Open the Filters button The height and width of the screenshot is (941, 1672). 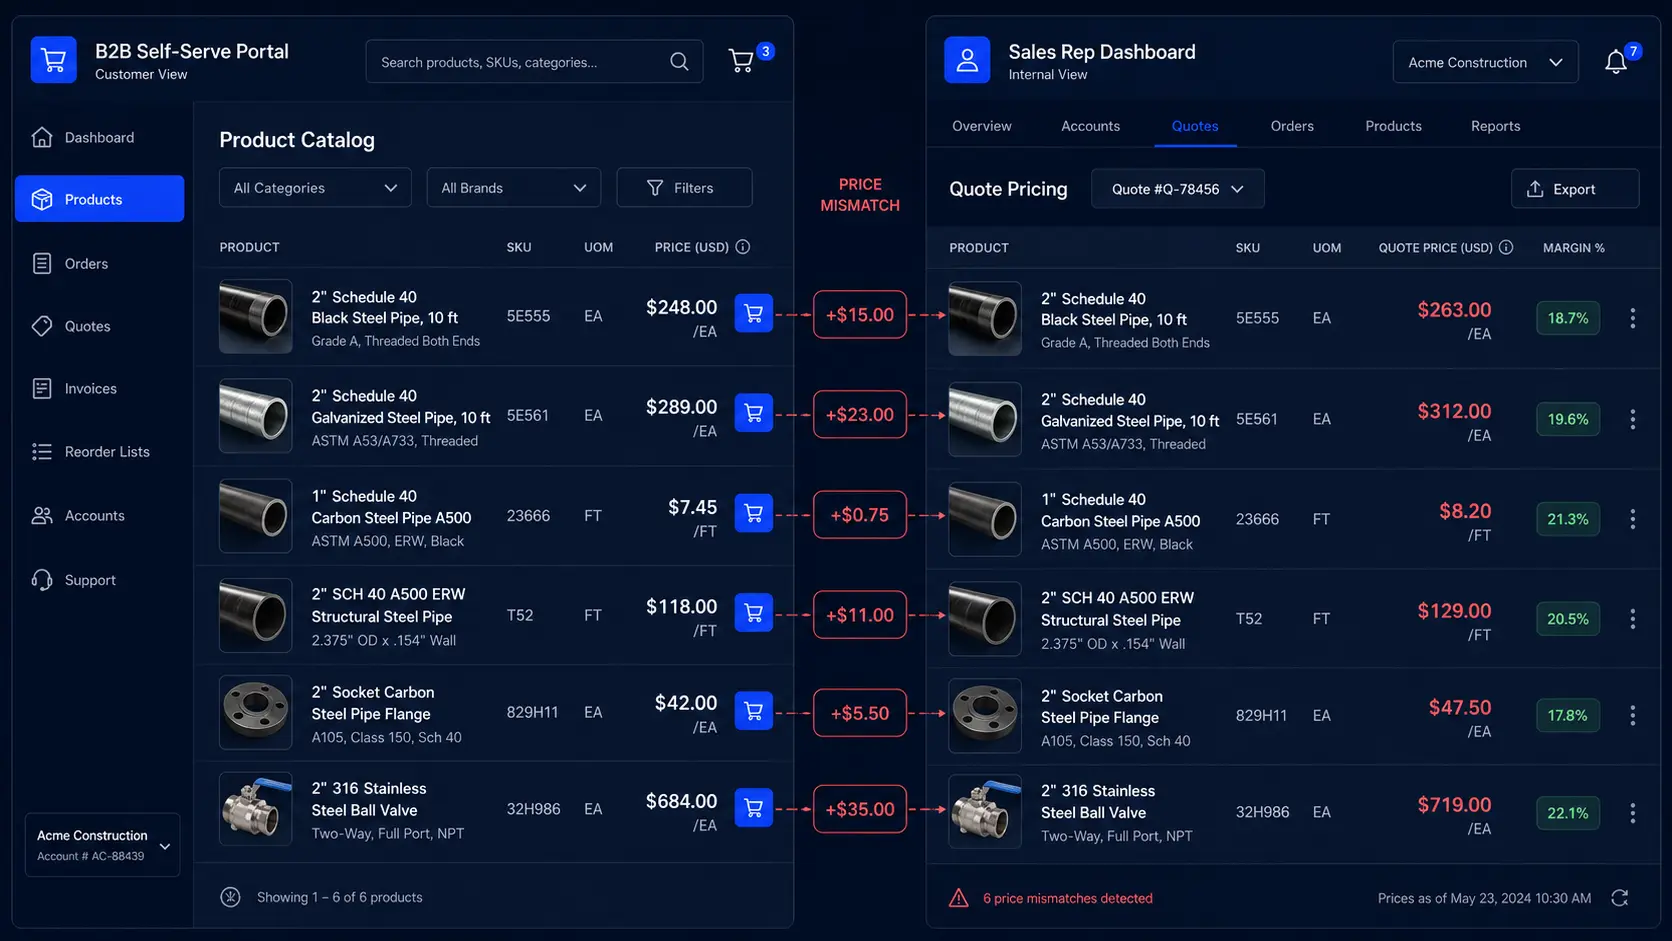point(684,188)
